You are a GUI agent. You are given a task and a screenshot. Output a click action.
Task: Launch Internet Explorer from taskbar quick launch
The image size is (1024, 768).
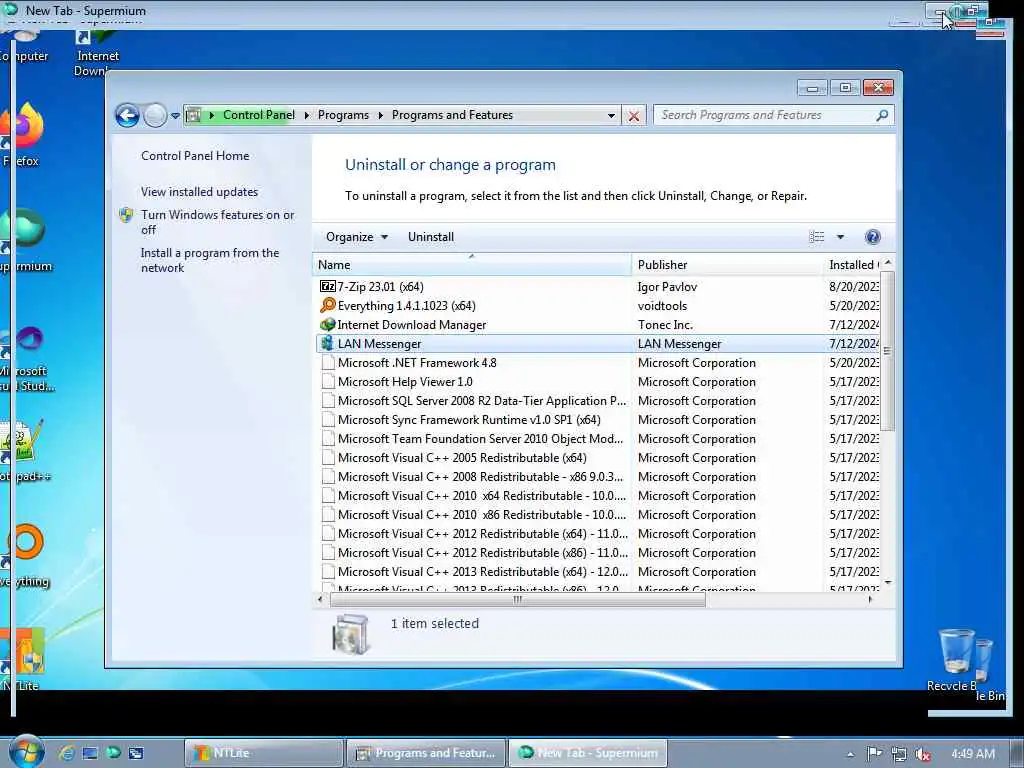click(x=66, y=753)
